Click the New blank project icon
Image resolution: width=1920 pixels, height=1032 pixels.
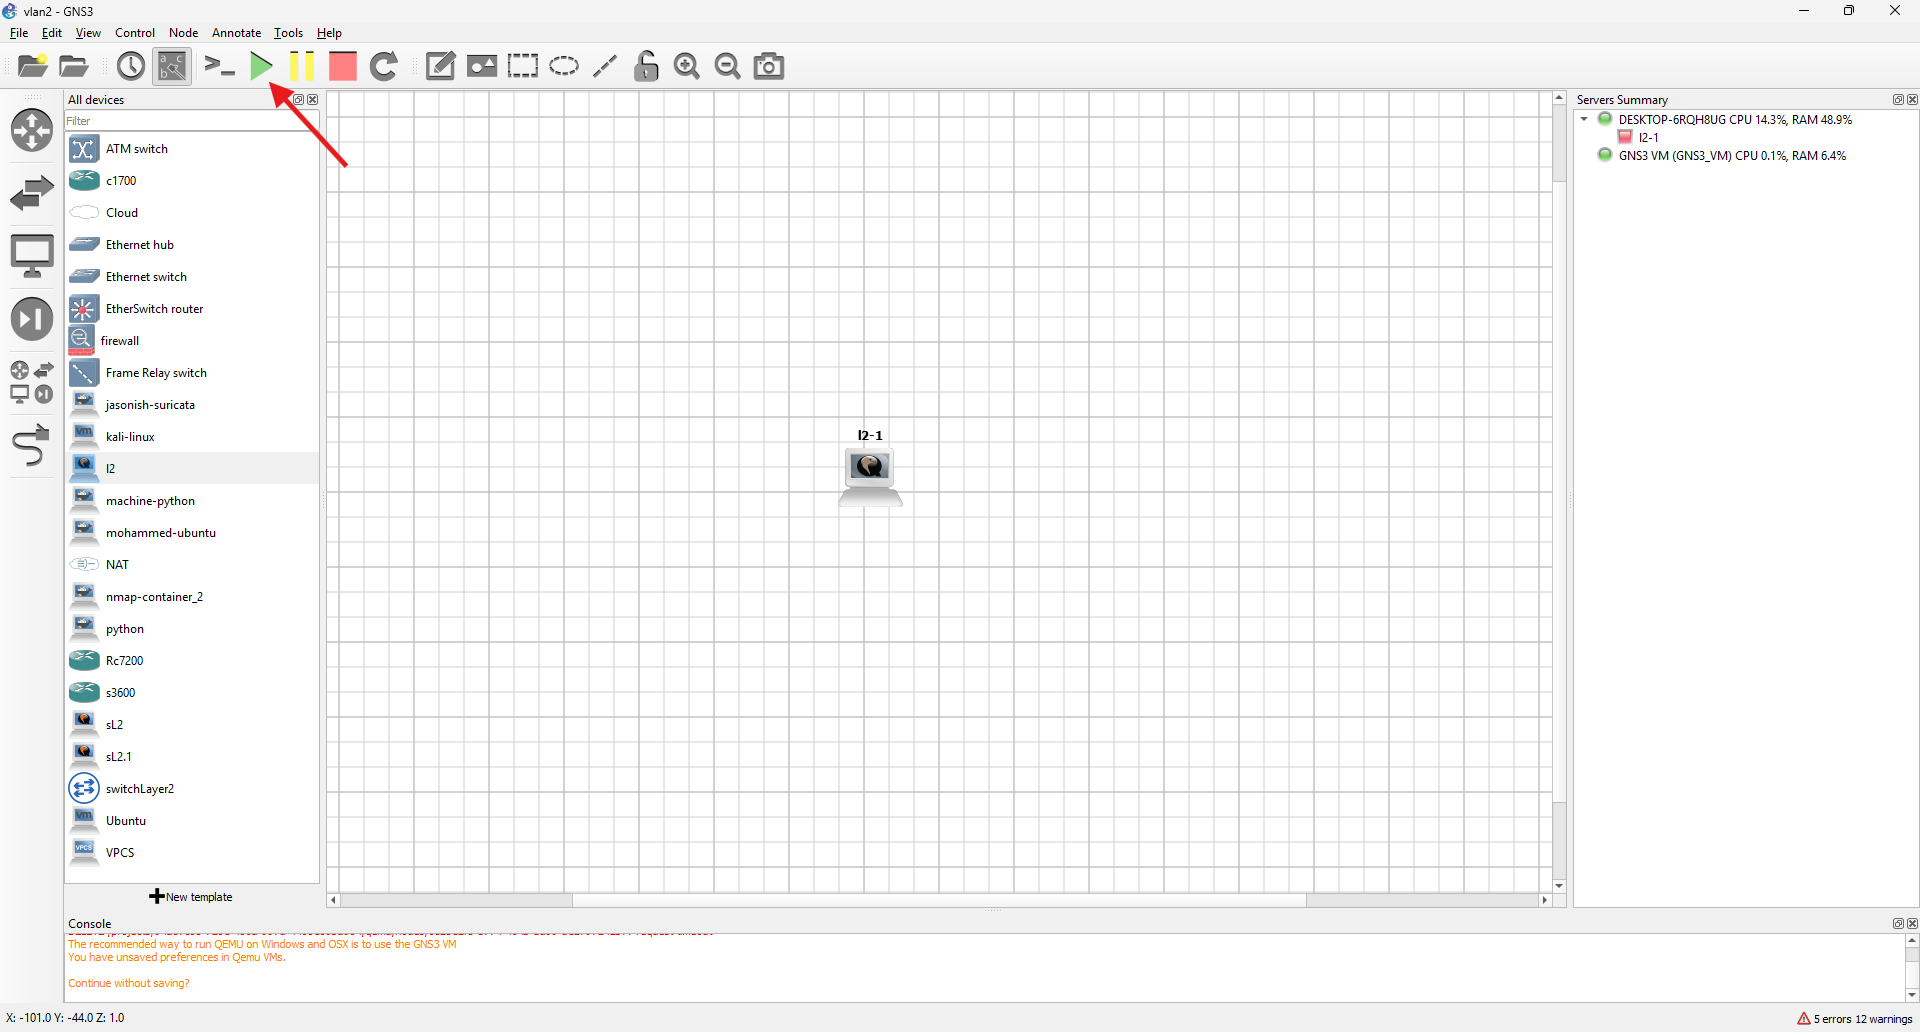(x=33, y=66)
